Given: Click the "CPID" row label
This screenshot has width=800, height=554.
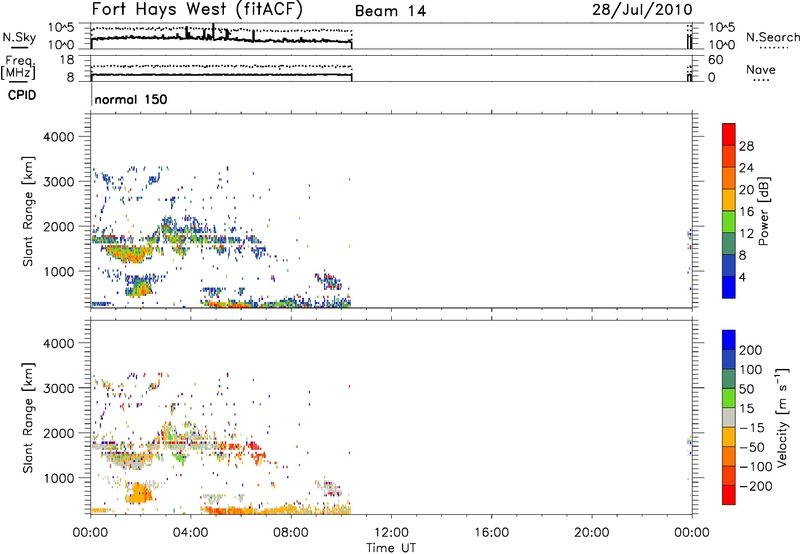Looking at the screenshot, I should click(x=22, y=95).
